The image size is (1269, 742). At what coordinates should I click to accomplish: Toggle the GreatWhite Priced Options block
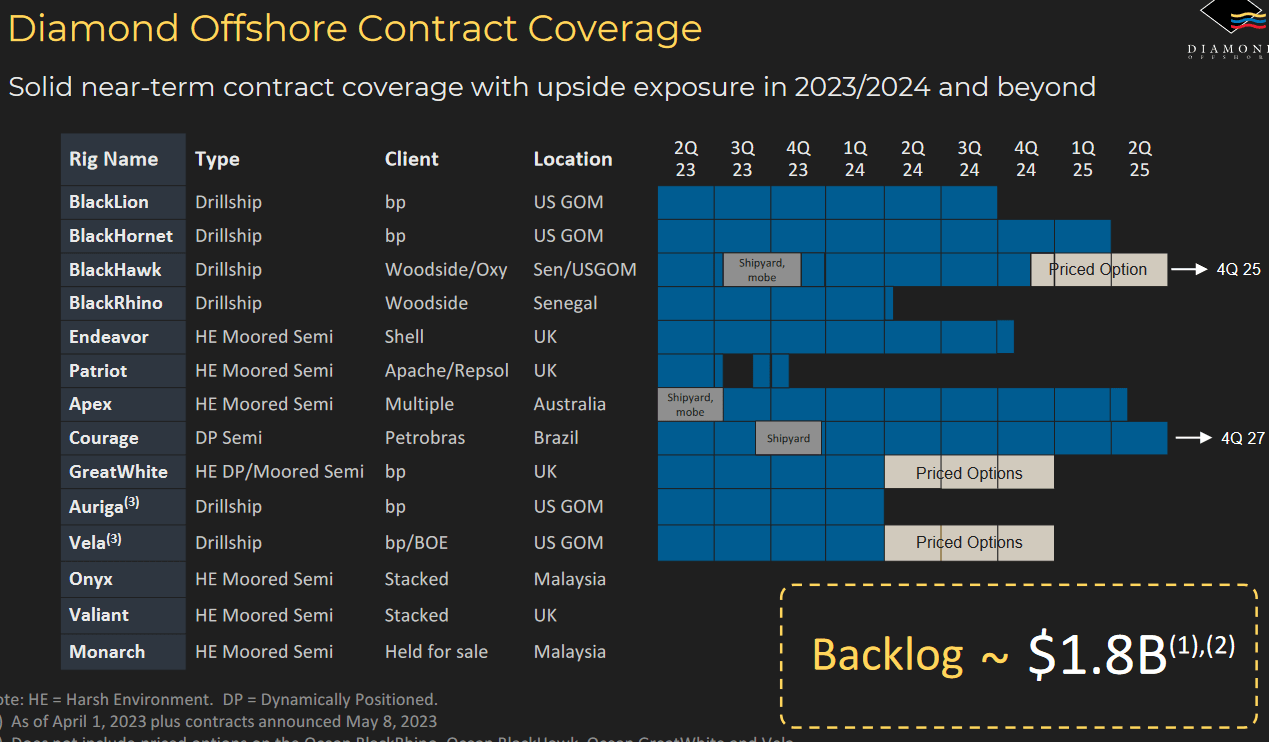[968, 472]
